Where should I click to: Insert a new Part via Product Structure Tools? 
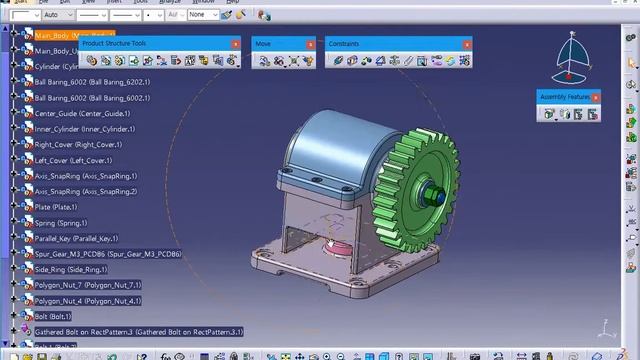(120, 60)
